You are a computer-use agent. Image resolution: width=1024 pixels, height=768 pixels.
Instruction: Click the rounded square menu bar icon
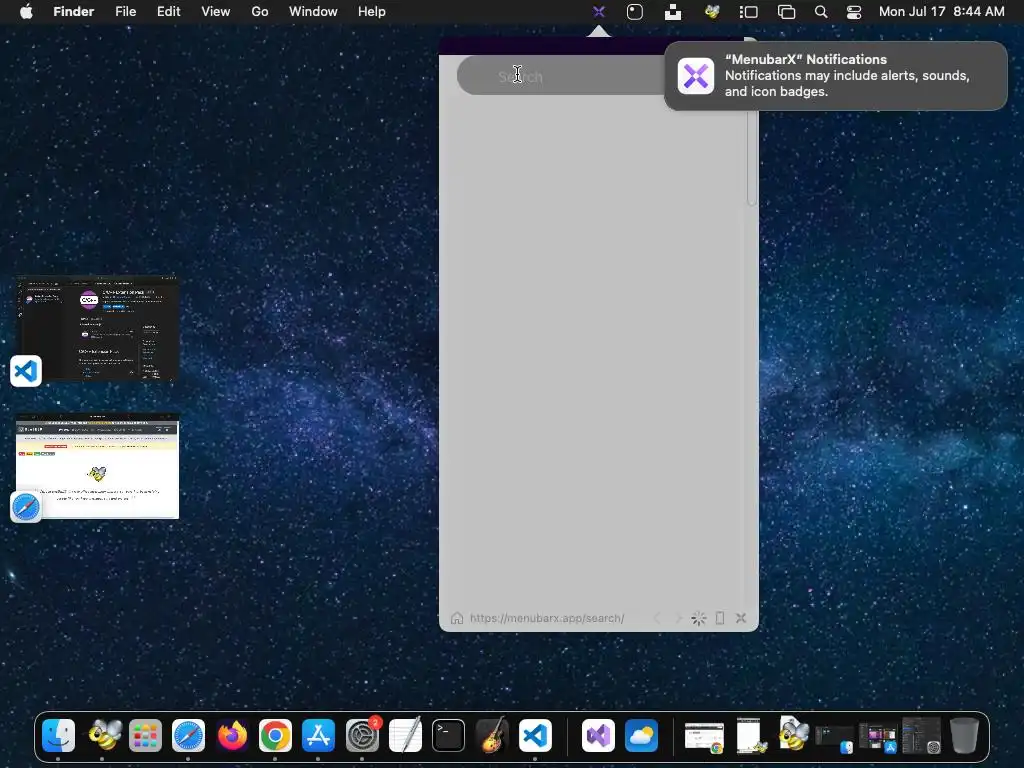pos(635,12)
